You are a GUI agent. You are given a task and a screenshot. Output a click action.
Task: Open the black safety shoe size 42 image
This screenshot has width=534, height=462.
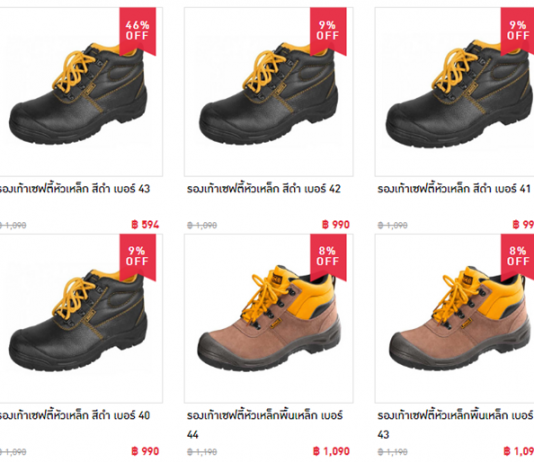click(x=269, y=92)
